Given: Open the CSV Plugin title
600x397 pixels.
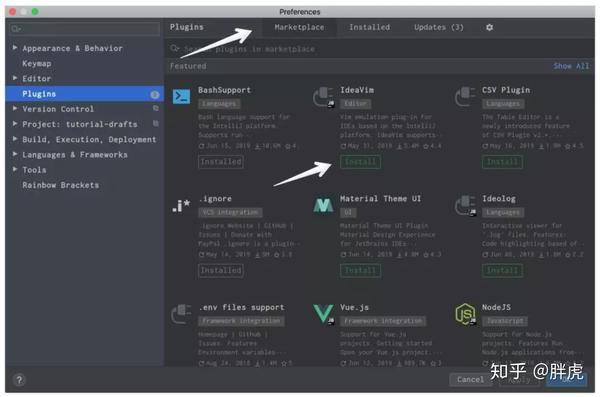Looking at the screenshot, I should [506, 90].
